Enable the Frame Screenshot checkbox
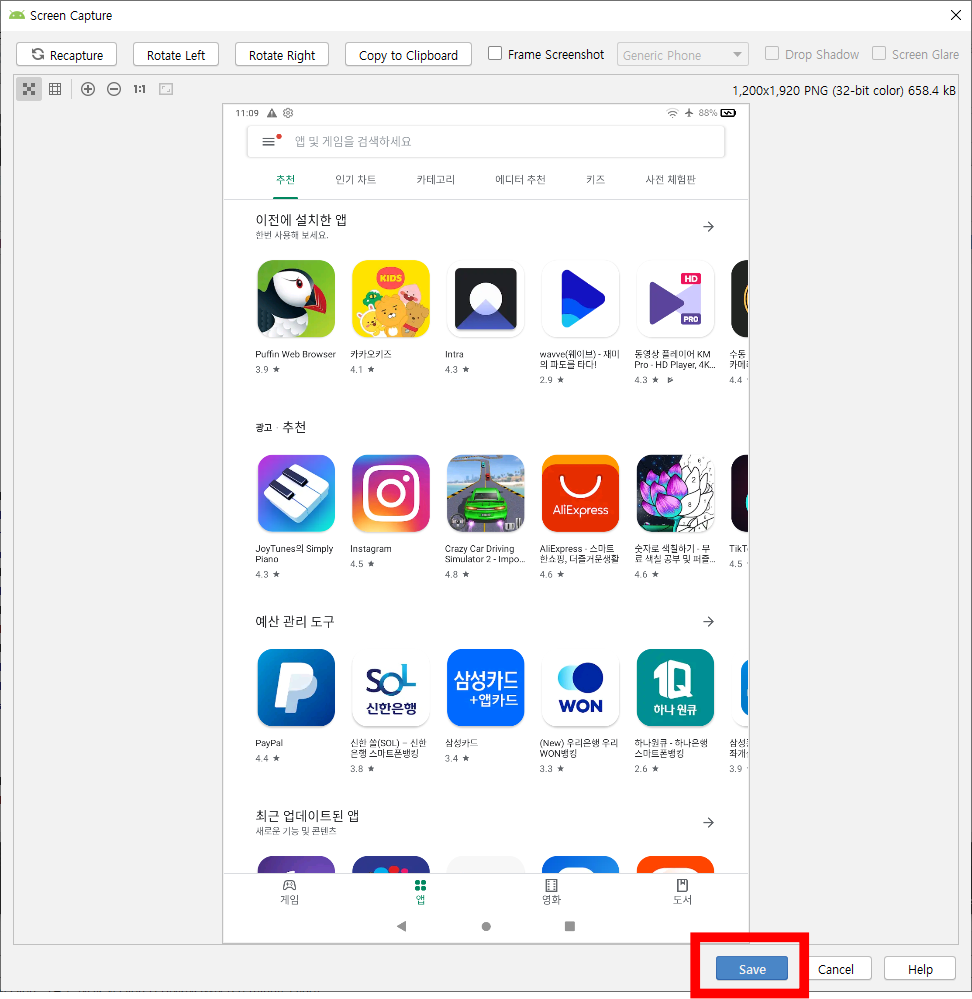Screen dimensions: 972x999 pyautogui.click(x=495, y=54)
